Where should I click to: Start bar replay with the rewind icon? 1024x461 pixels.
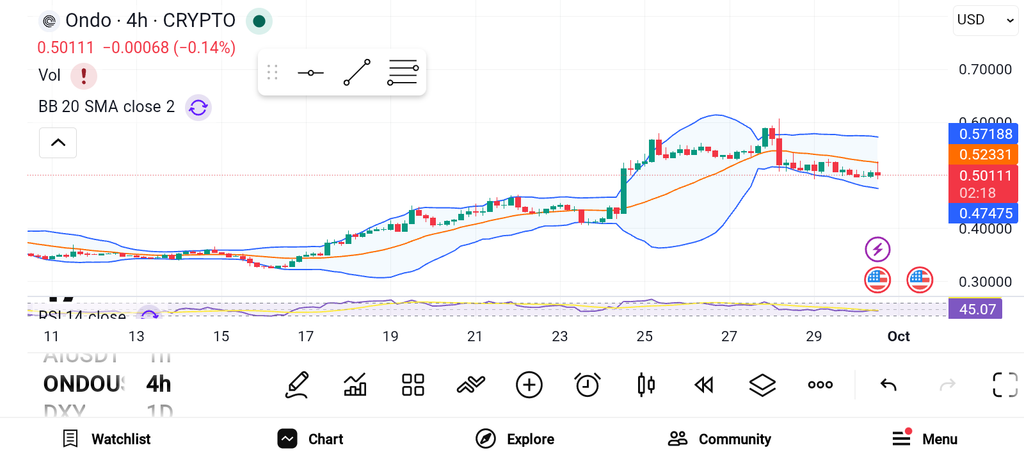coord(703,385)
